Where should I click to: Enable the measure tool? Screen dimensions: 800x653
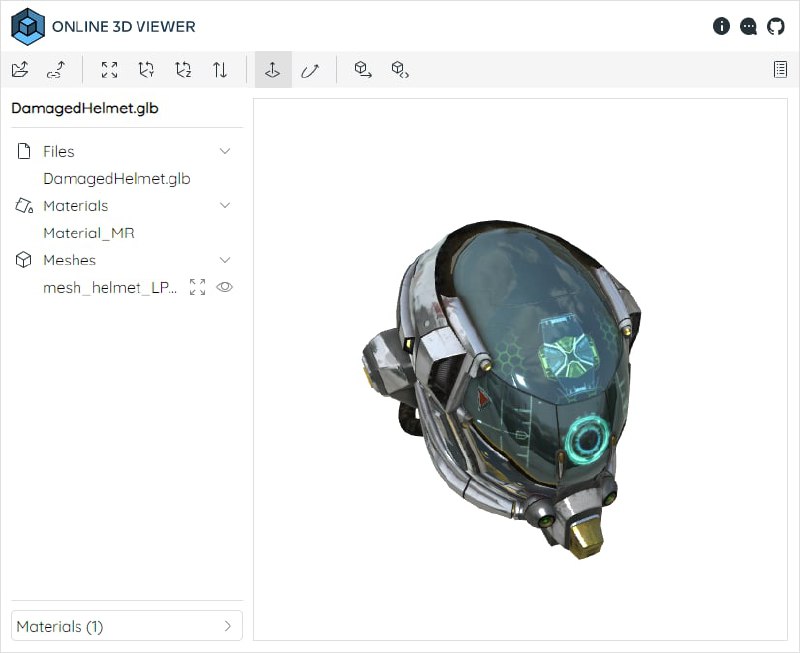[310, 70]
